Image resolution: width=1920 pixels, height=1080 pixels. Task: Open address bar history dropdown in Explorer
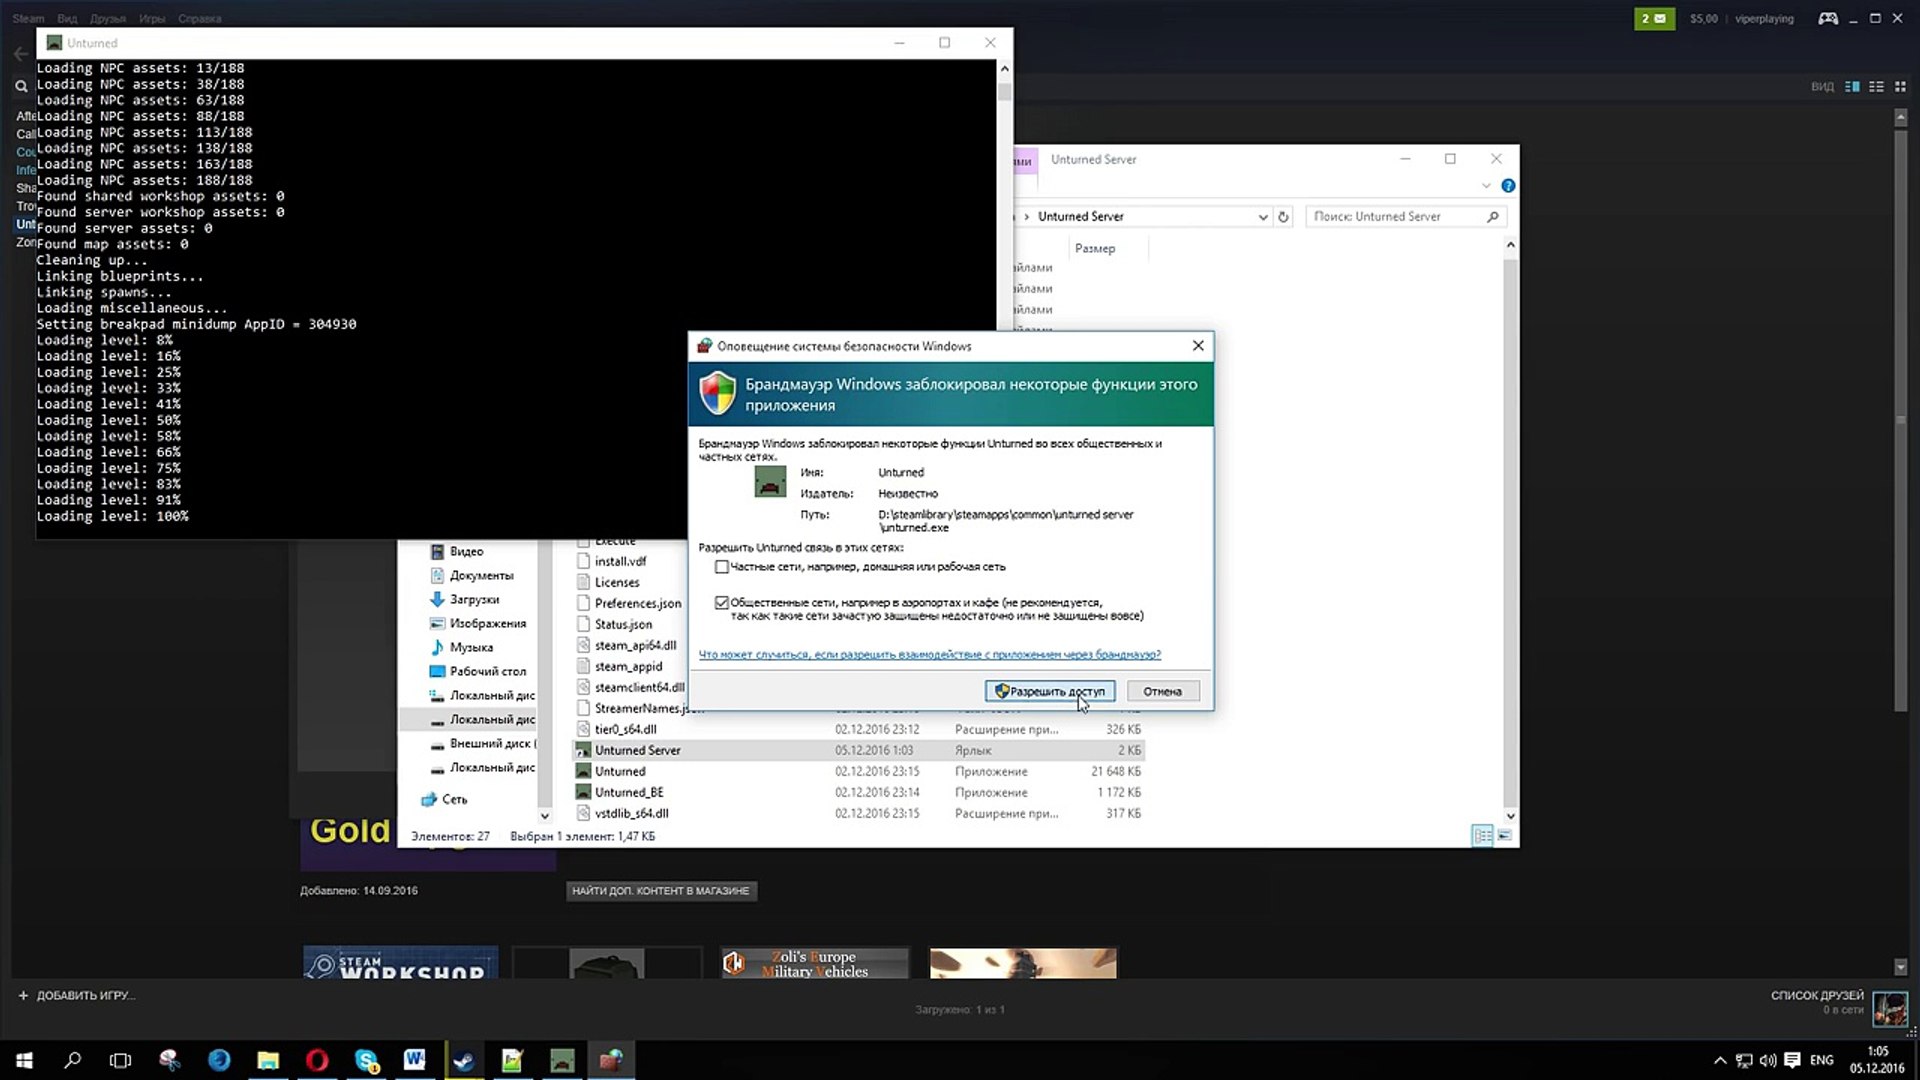point(1263,217)
